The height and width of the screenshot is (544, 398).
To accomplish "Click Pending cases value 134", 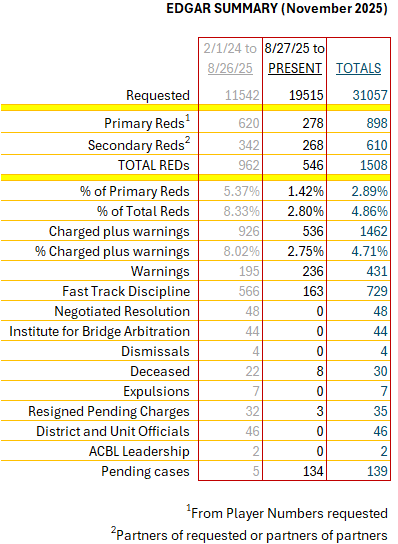I will (313, 471).
